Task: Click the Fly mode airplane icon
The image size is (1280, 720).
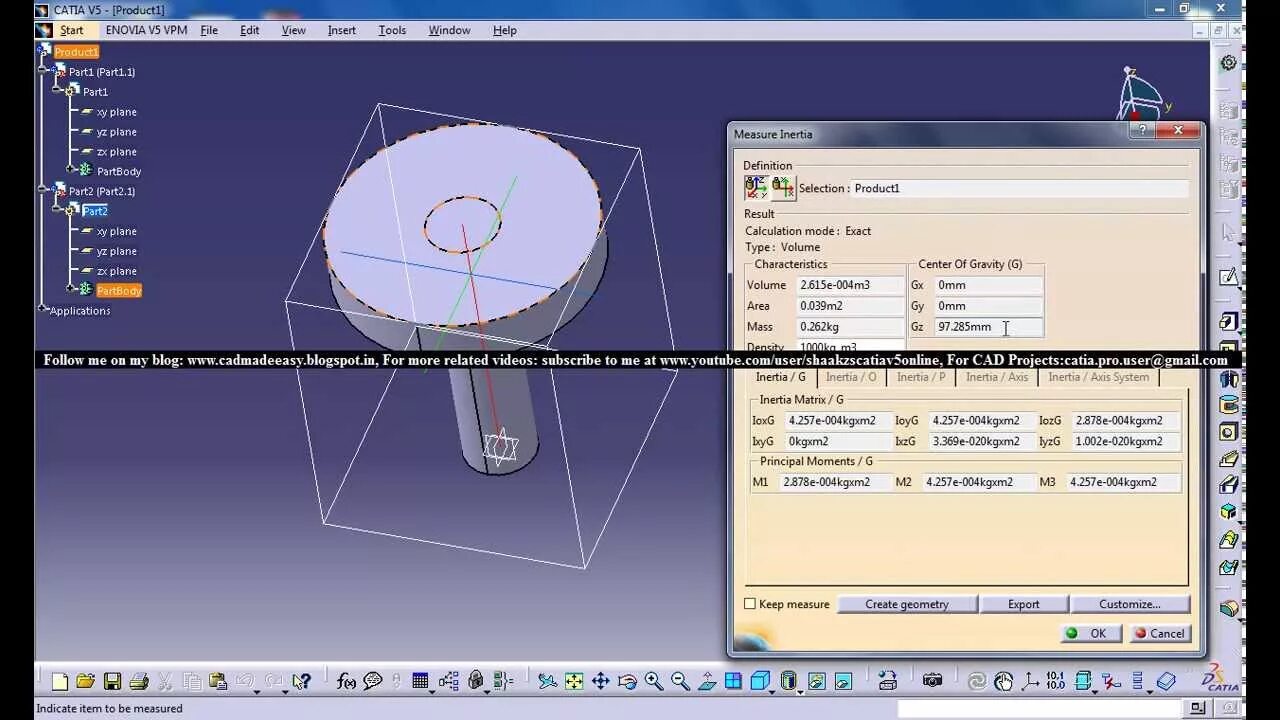Action: 547,681
